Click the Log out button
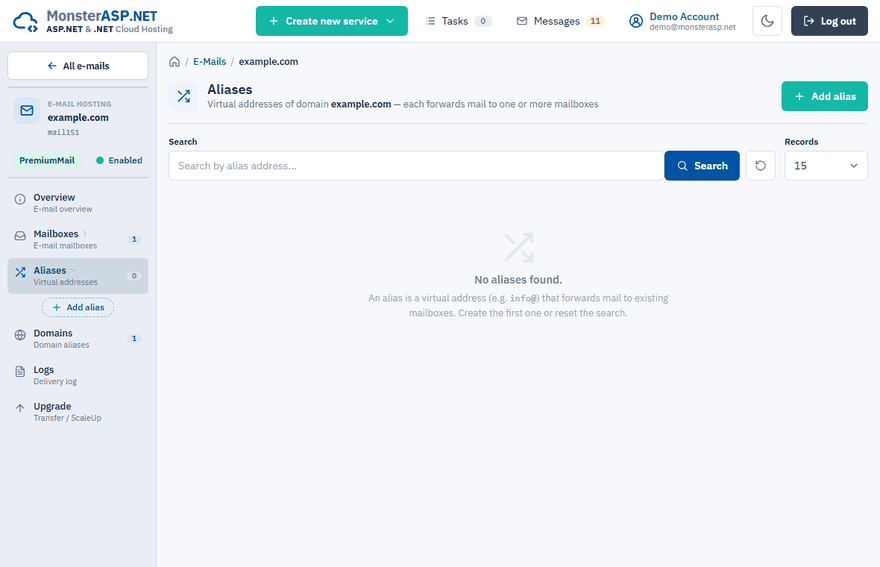This screenshot has height=567, width=880. [829, 21]
